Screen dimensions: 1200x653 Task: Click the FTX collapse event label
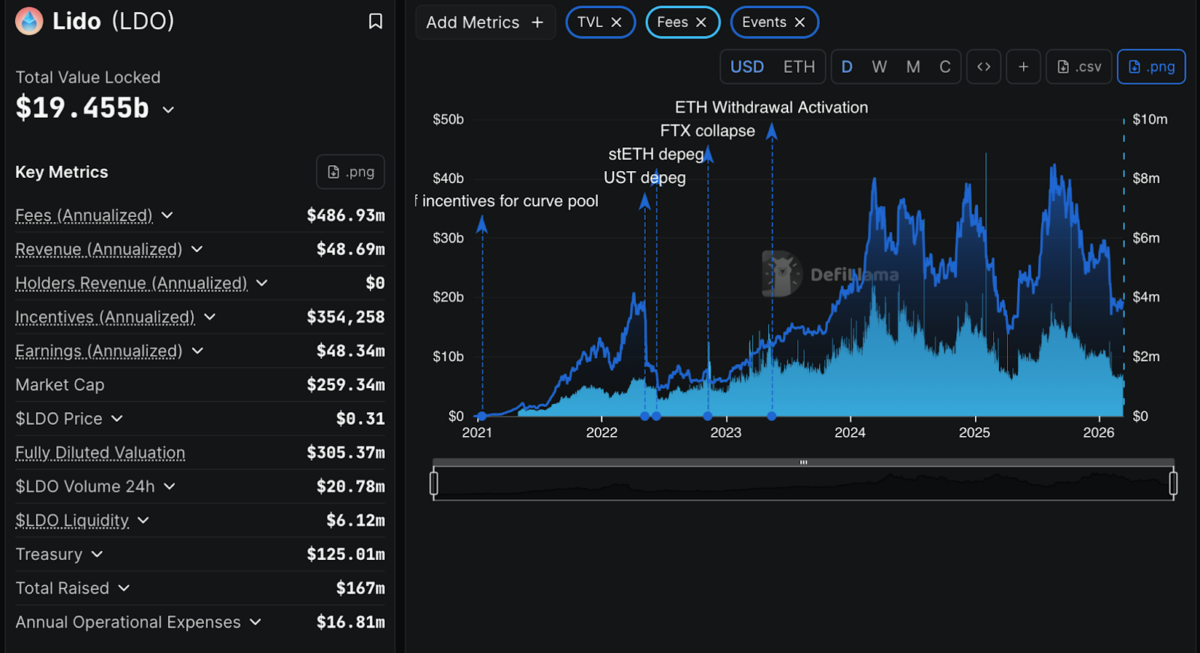[708, 131]
